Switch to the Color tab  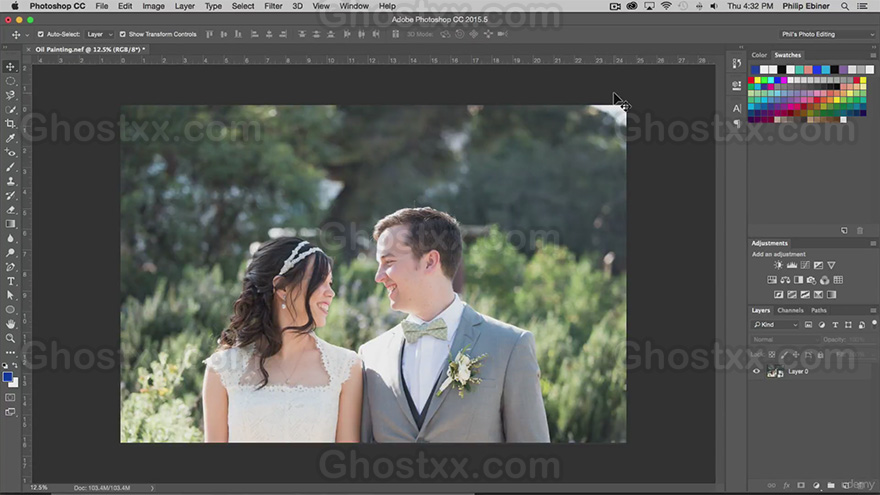[x=759, y=55]
